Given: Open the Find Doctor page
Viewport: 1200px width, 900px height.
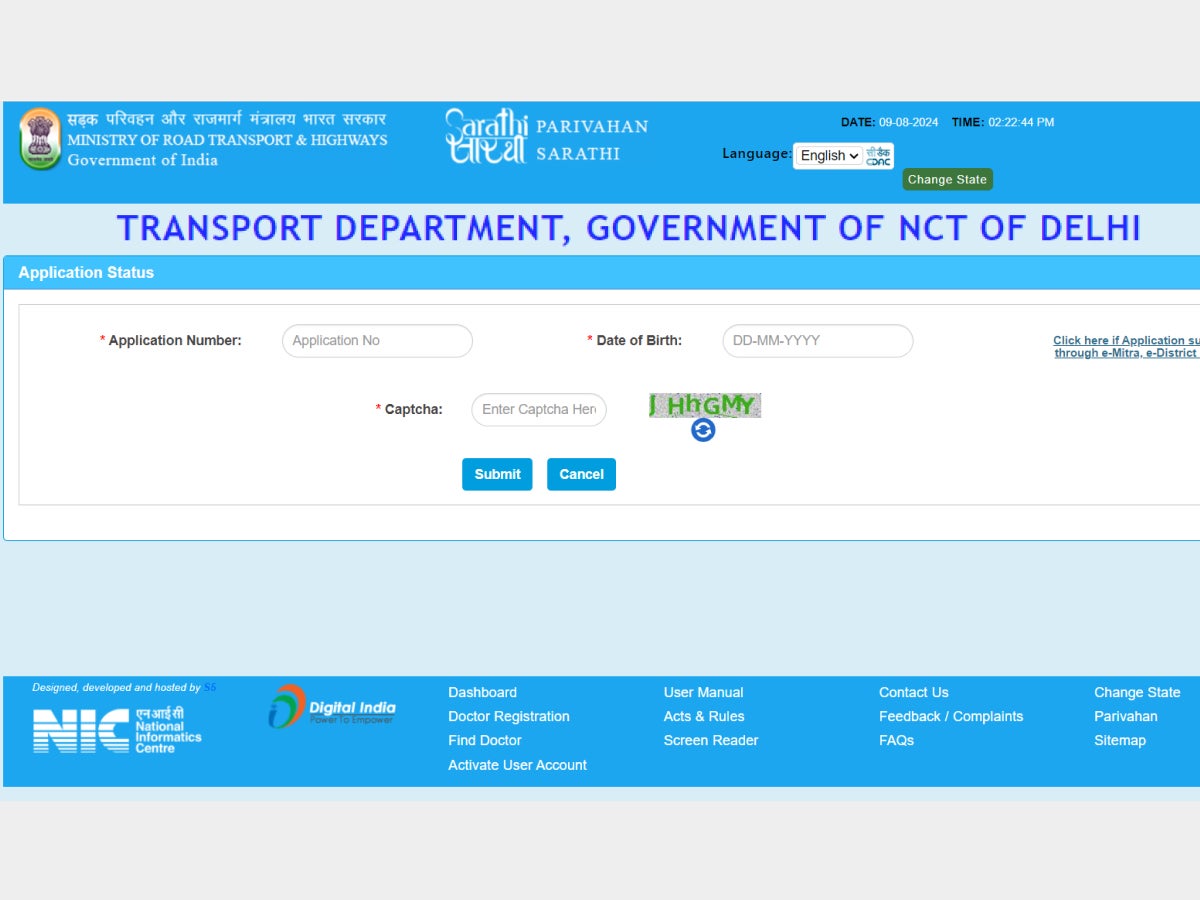Looking at the screenshot, I should click(x=485, y=740).
